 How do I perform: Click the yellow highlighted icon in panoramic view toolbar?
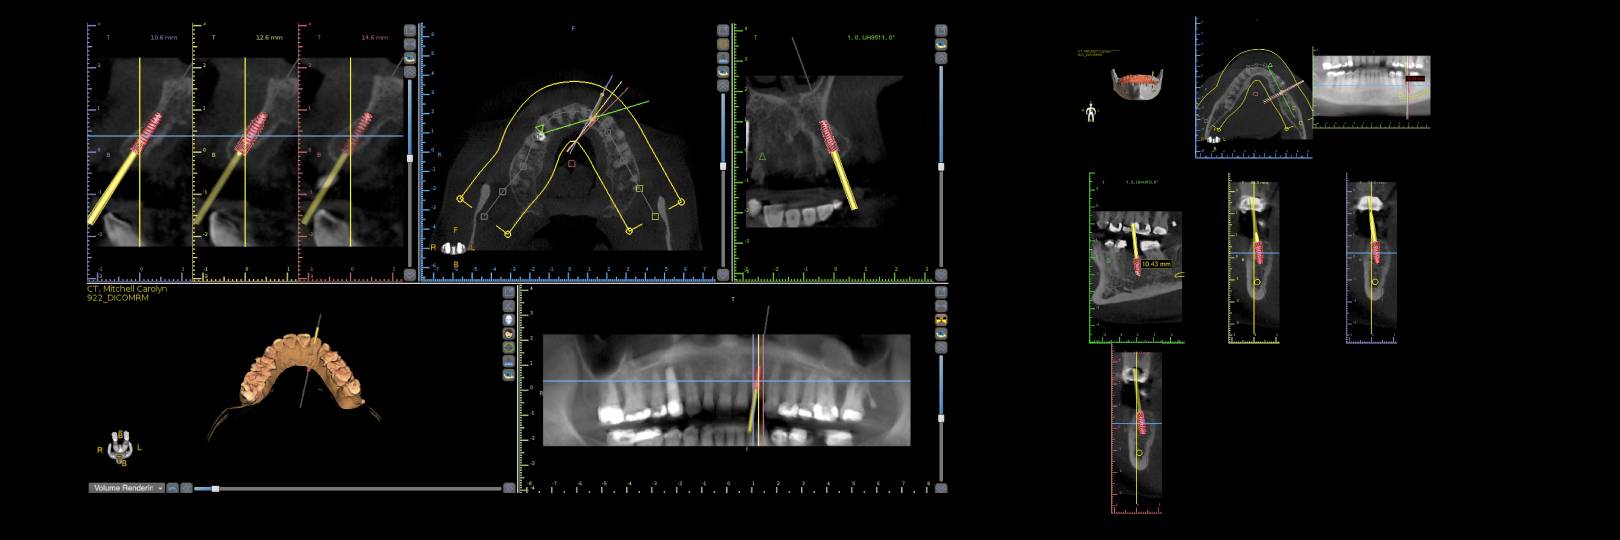[x=941, y=320]
